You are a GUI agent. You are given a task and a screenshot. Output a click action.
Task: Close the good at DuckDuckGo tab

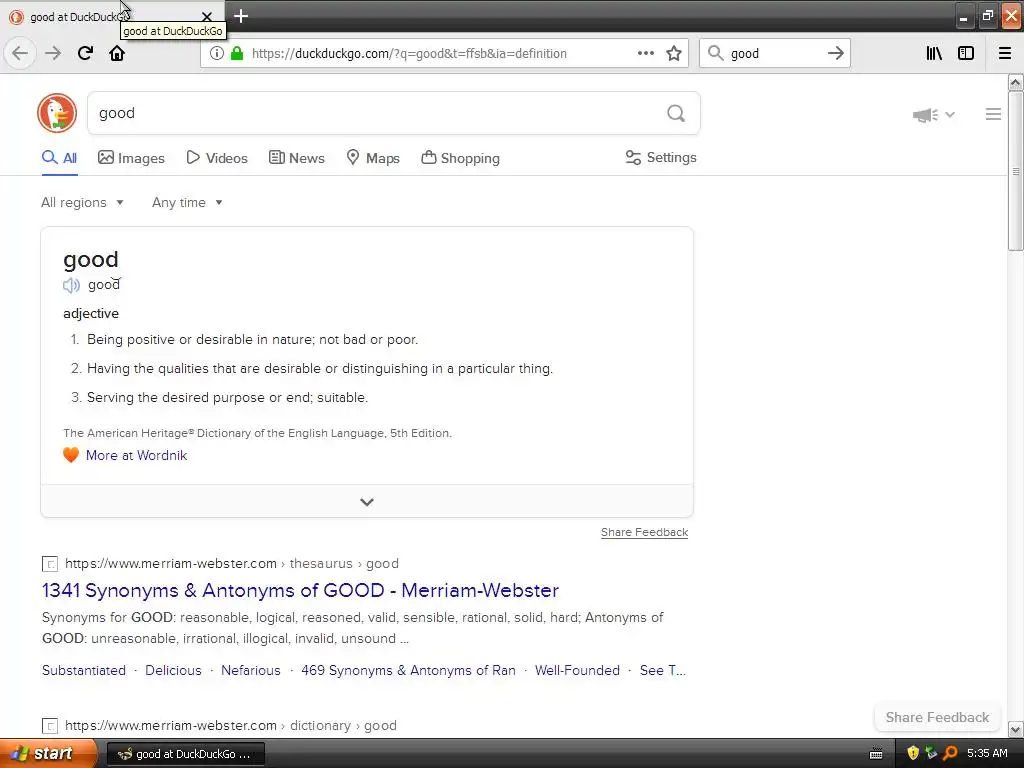tap(207, 16)
